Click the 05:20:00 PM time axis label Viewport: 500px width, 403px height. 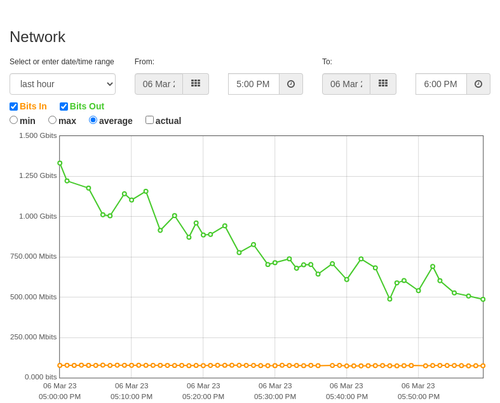(203, 397)
